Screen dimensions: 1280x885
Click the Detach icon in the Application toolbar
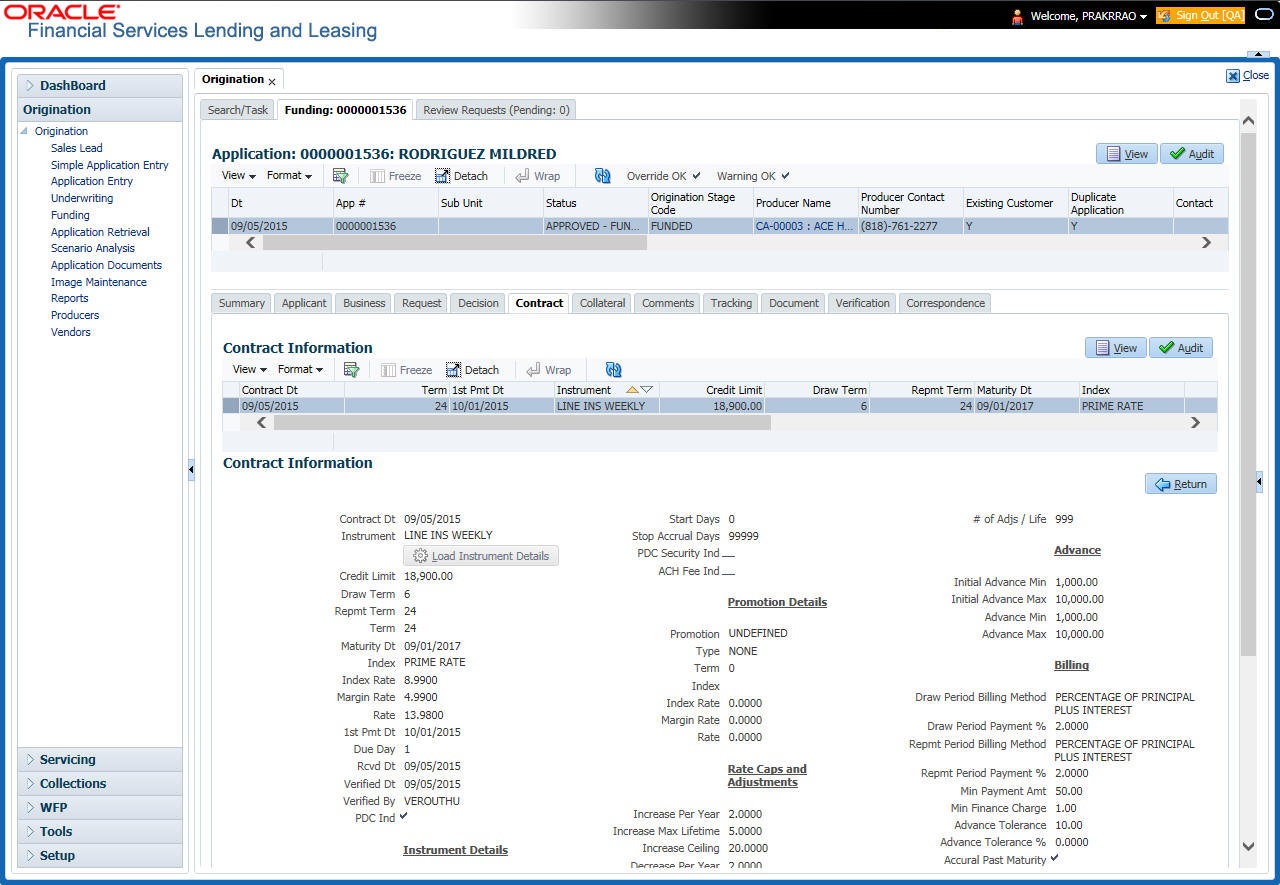443,176
